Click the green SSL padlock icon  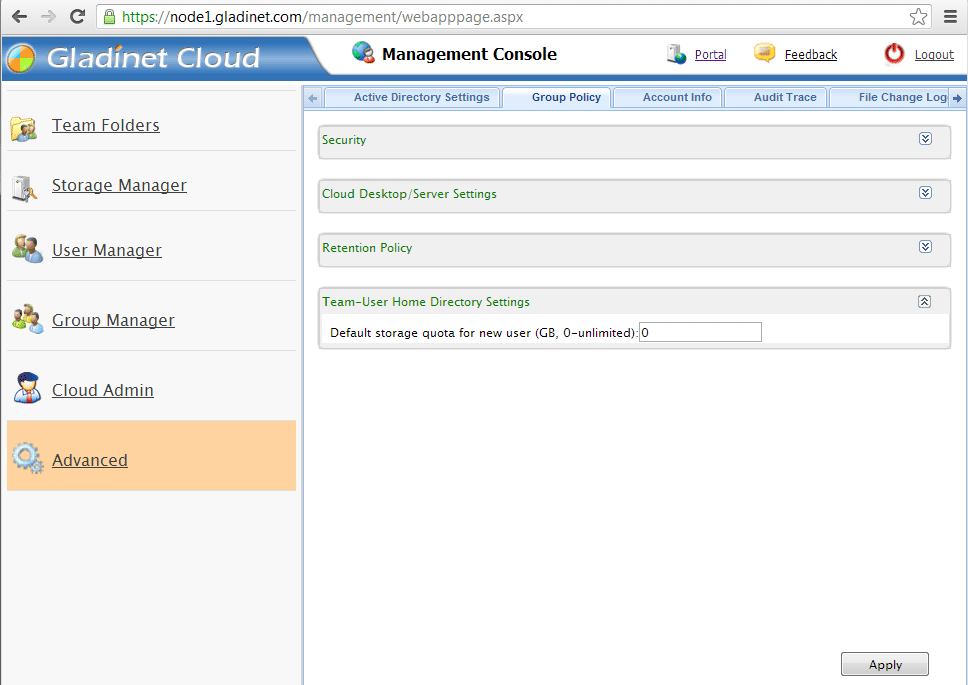109,17
